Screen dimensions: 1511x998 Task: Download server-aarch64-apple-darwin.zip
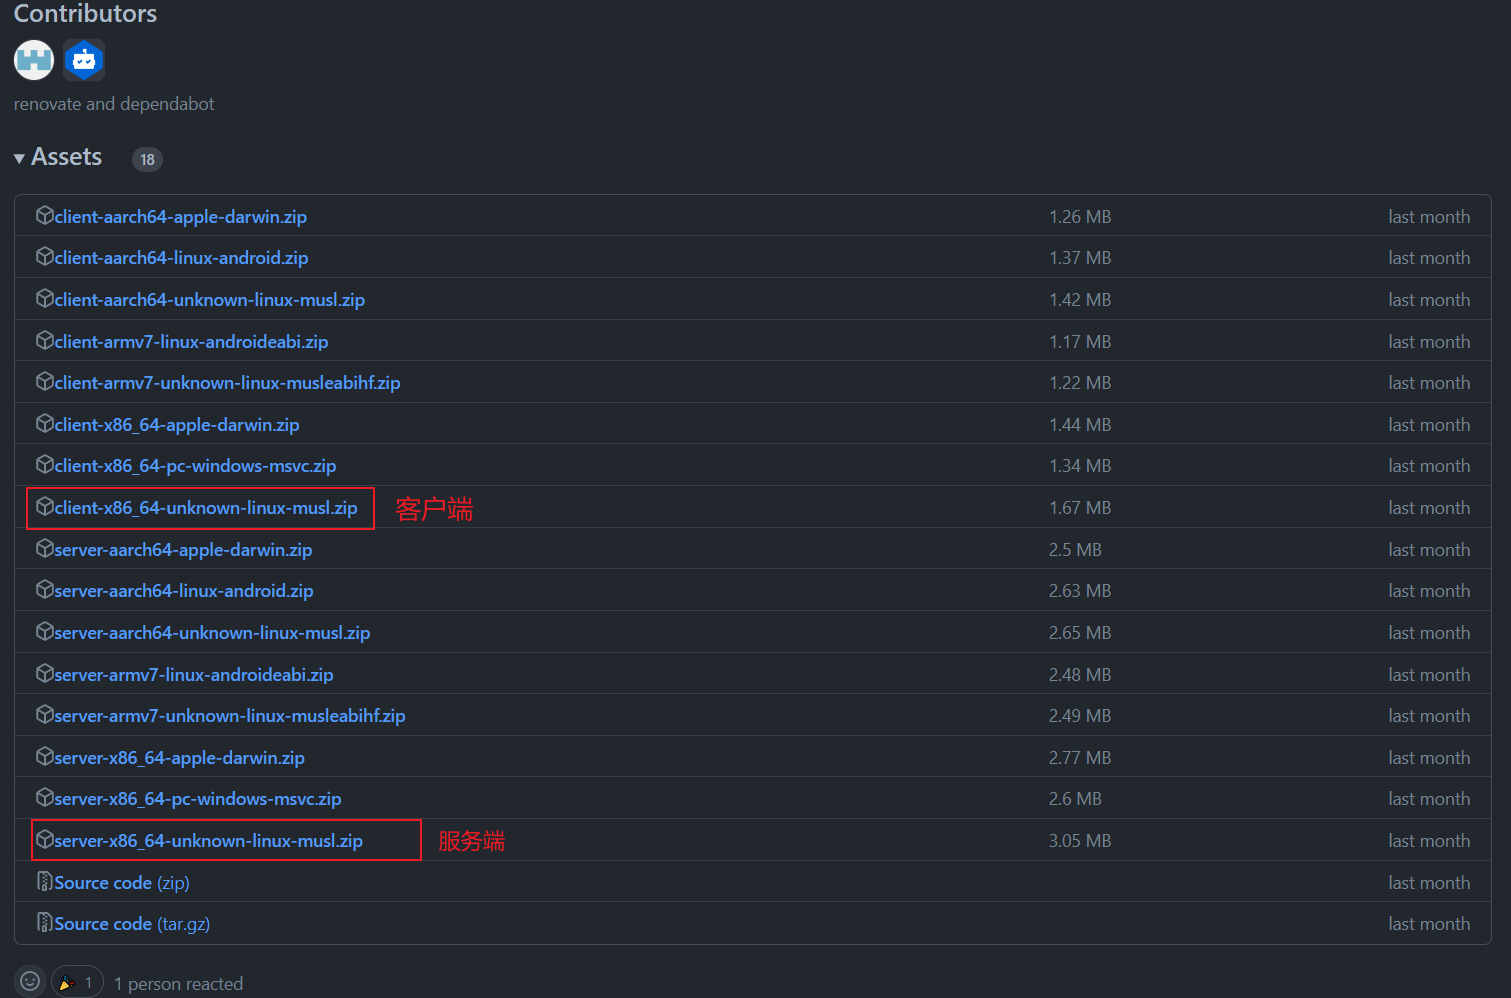pyautogui.click(x=183, y=550)
